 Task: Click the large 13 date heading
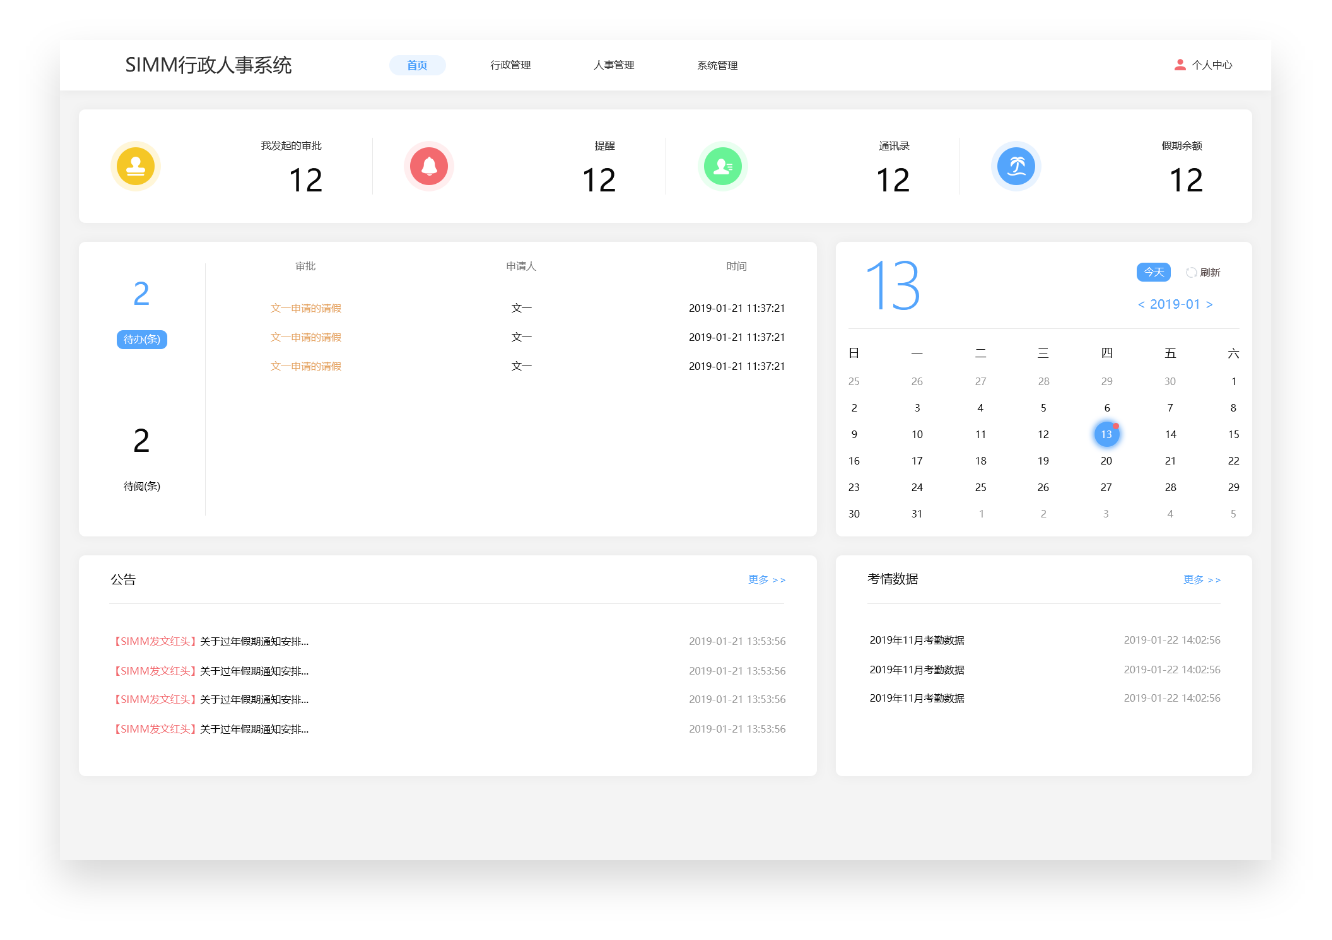click(x=892, y=286)
